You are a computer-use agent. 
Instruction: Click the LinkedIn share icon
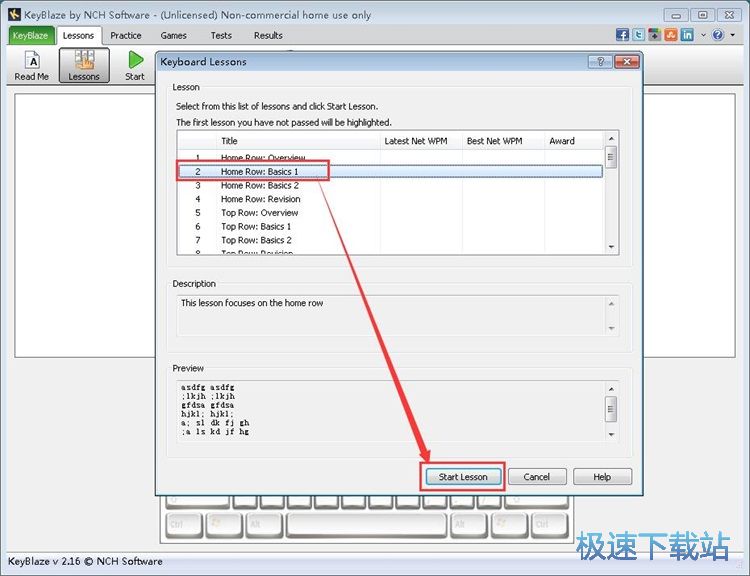687,35
